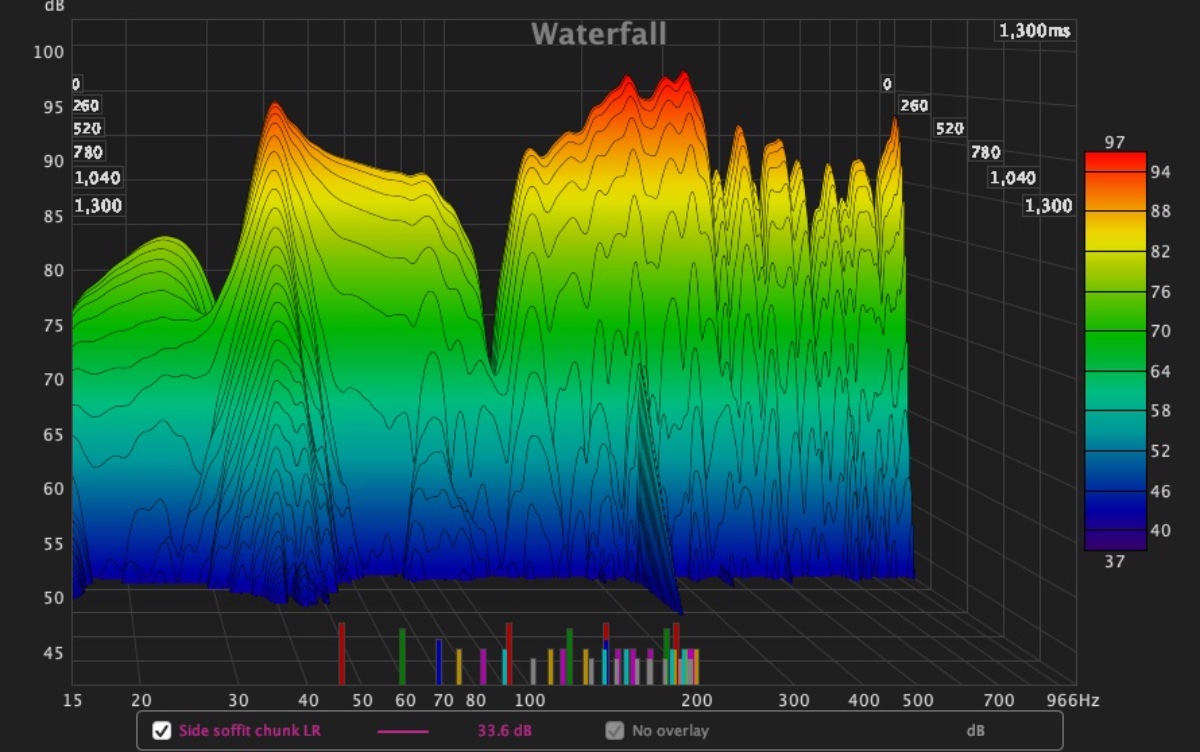The image size is (1200, 752).
Task: Click the 100 label on frequency axis
Action: (530, 701)
